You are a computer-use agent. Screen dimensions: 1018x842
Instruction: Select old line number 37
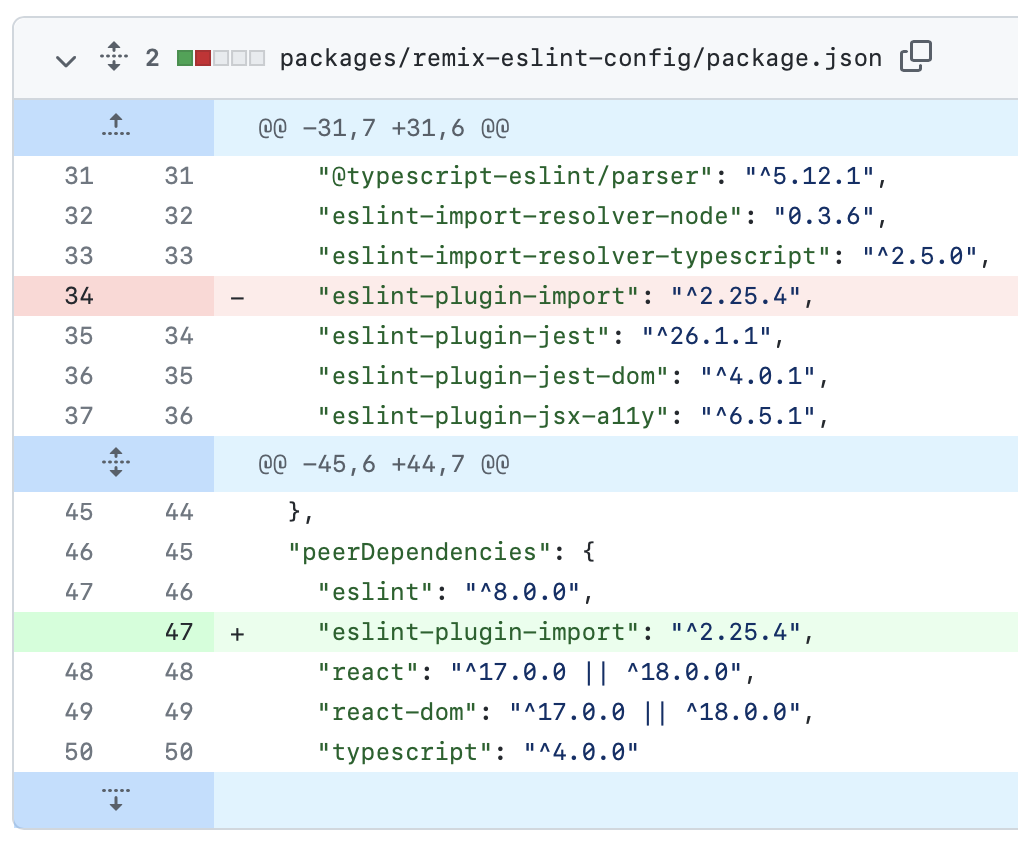(x=79, y=415)
